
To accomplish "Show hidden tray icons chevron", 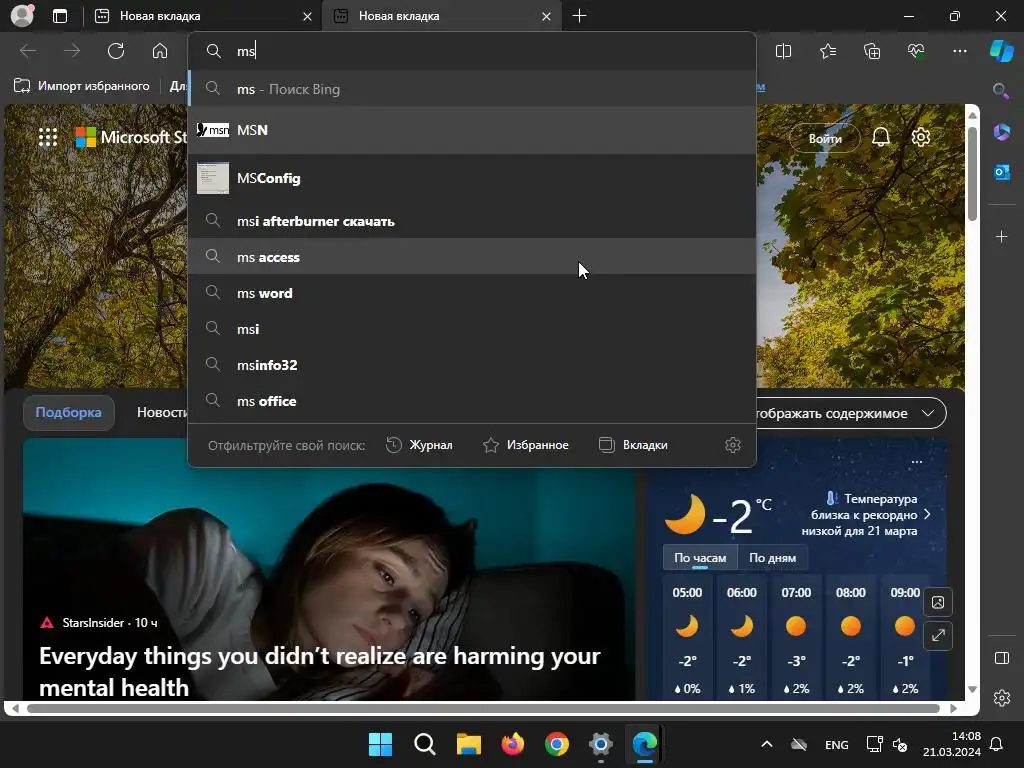I will tap(767, 744).
